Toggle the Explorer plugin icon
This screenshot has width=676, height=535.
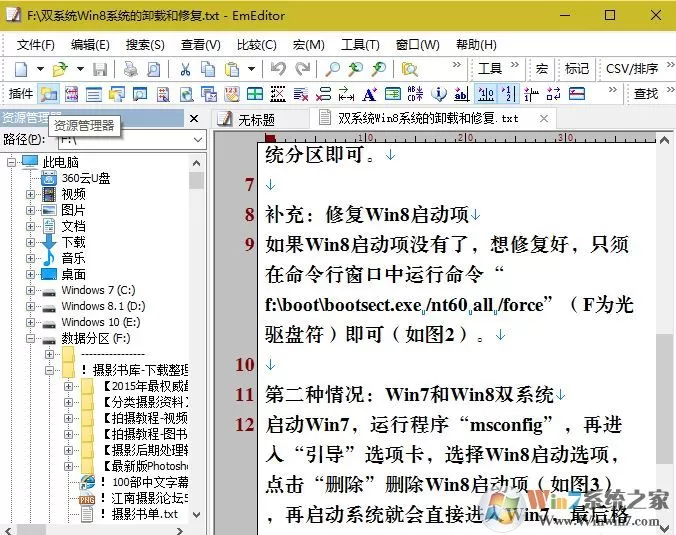coord(49,94)
